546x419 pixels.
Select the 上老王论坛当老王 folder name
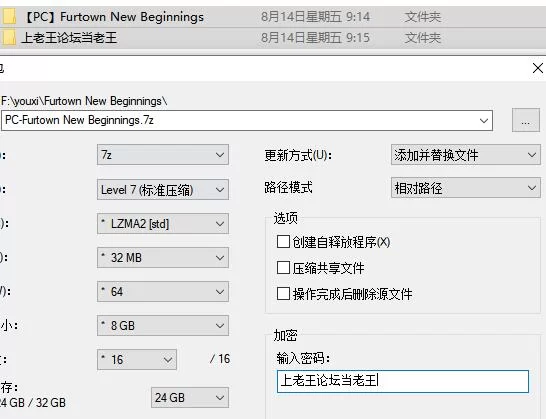click(69, 38)
